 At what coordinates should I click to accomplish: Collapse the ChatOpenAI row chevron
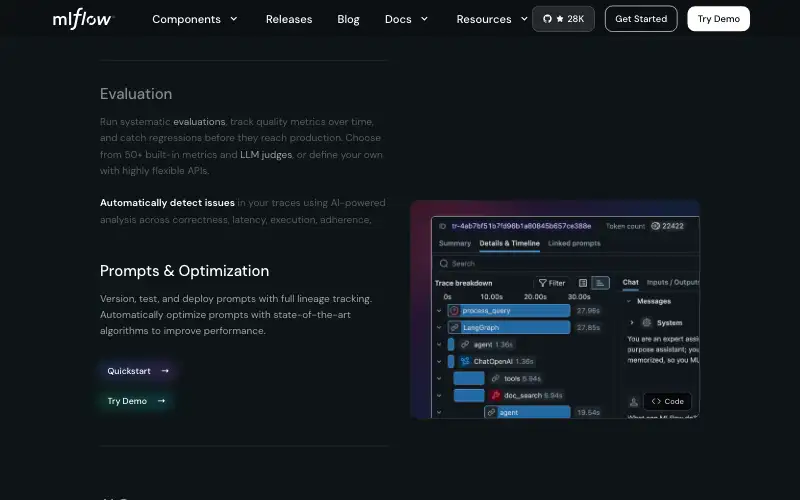pyautogui.click(x=439, y=361)
